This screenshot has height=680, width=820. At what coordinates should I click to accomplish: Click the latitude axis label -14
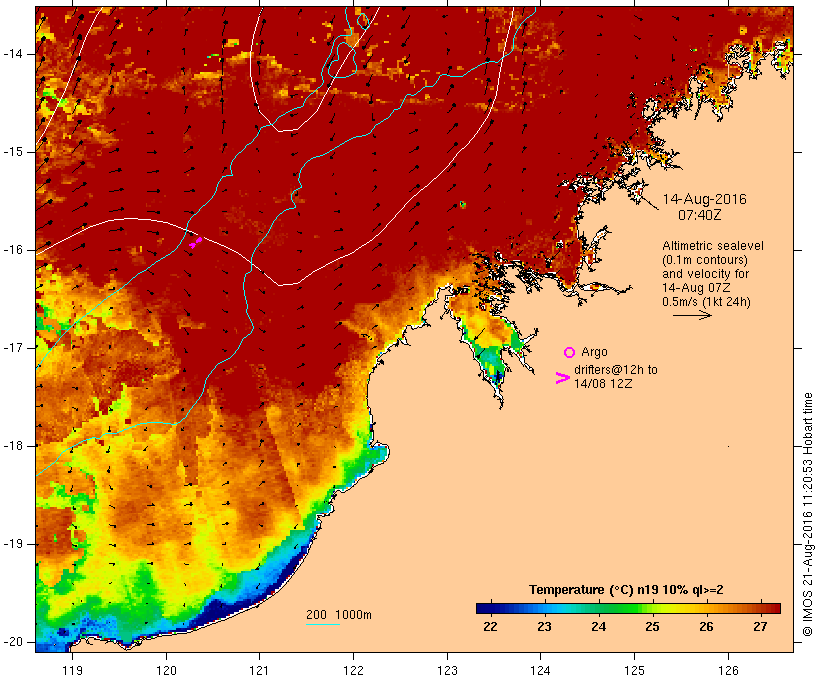tap(13, 54)
